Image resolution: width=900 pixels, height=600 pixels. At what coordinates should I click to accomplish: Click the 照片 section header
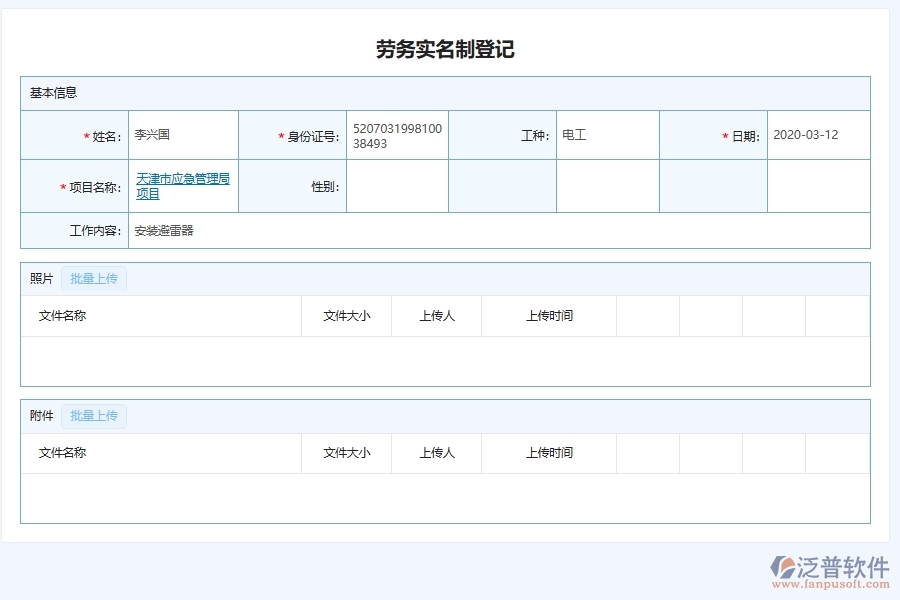40,278
